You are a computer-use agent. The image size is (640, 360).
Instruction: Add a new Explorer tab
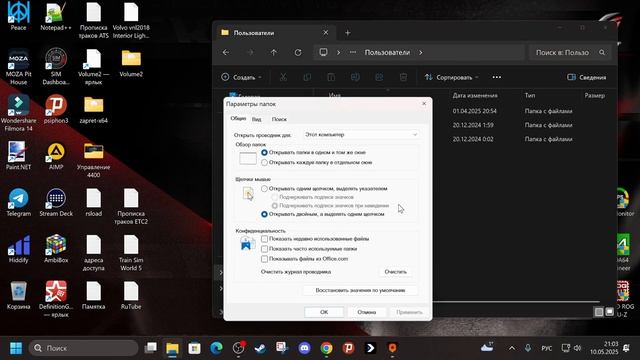[348, 33]
